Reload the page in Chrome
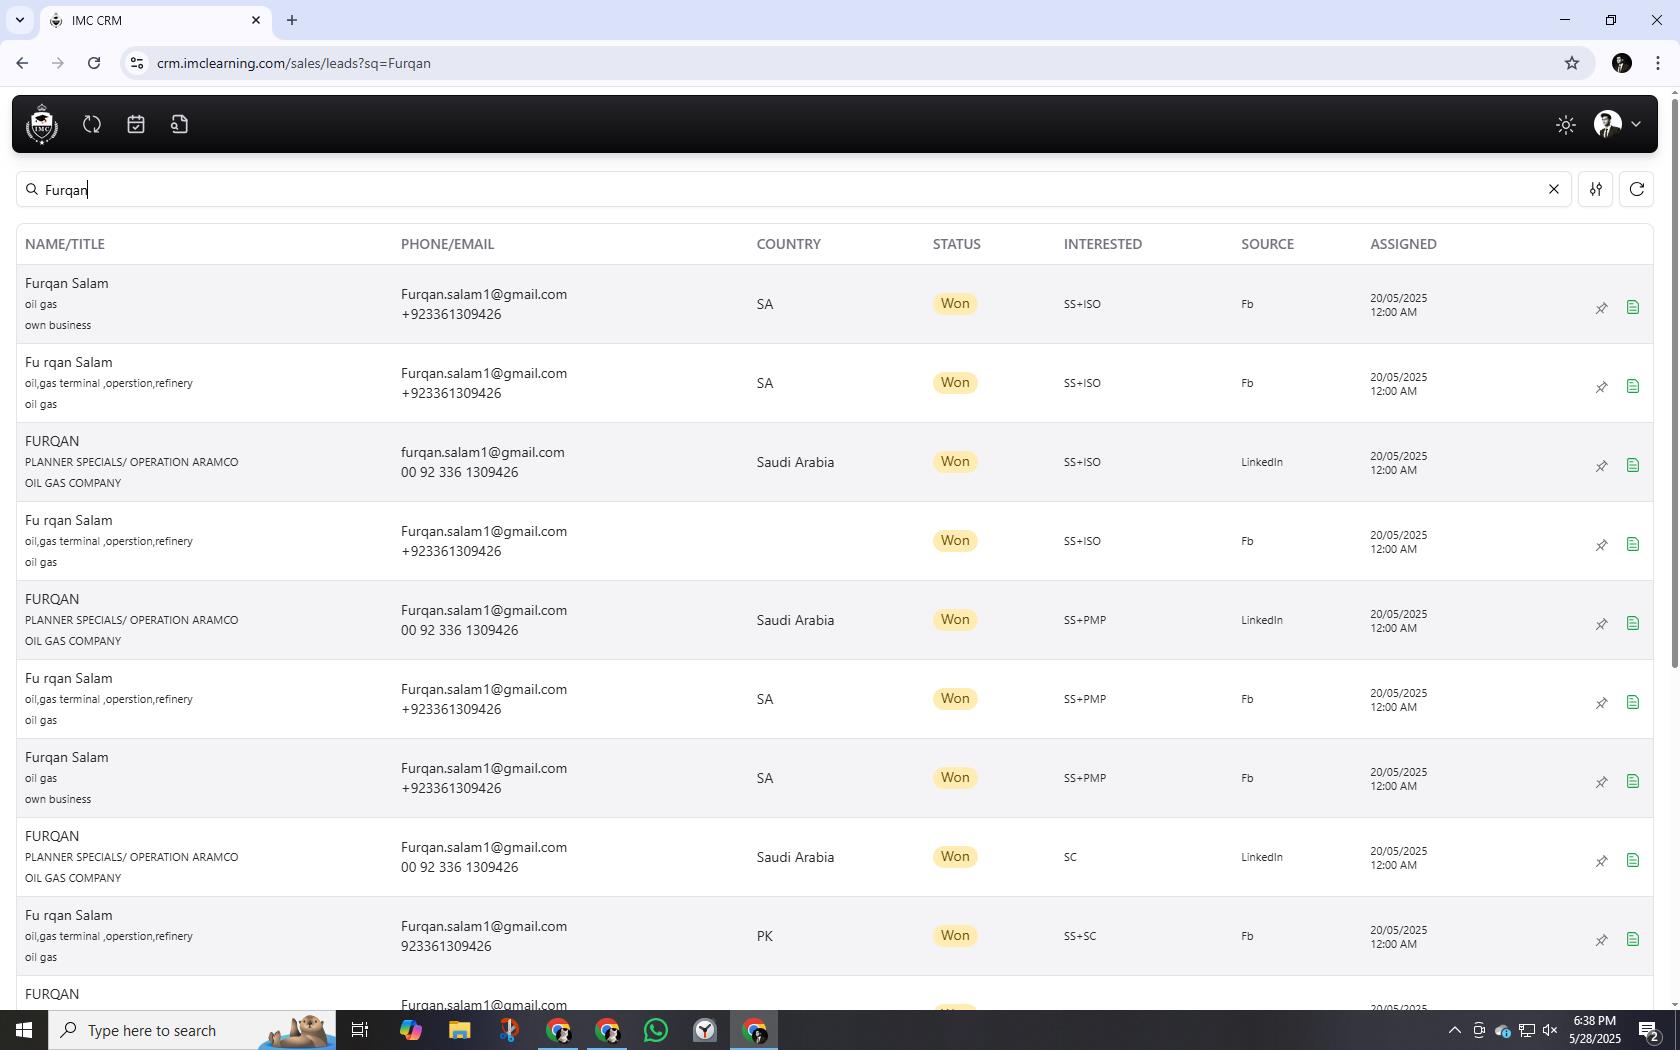 [x=94, y=63]
